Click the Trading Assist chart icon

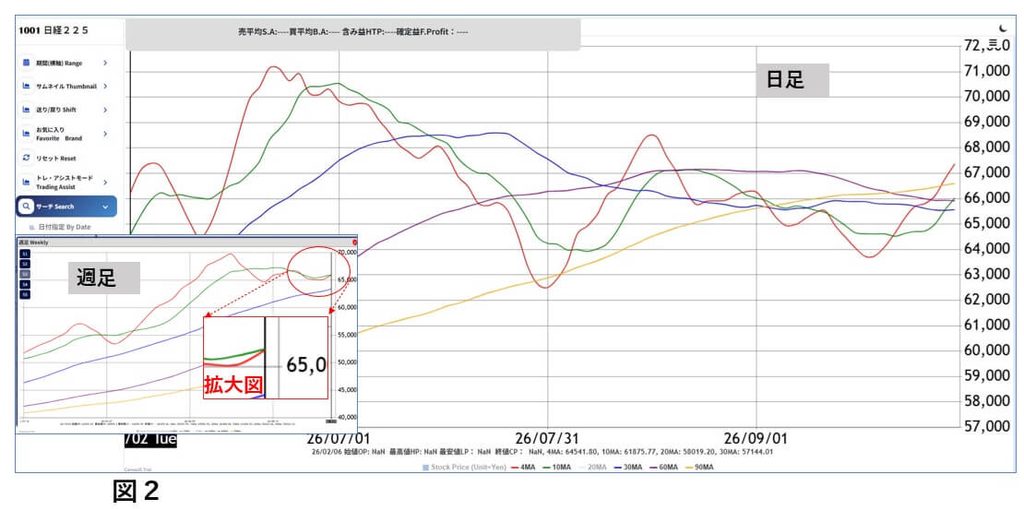27,182
